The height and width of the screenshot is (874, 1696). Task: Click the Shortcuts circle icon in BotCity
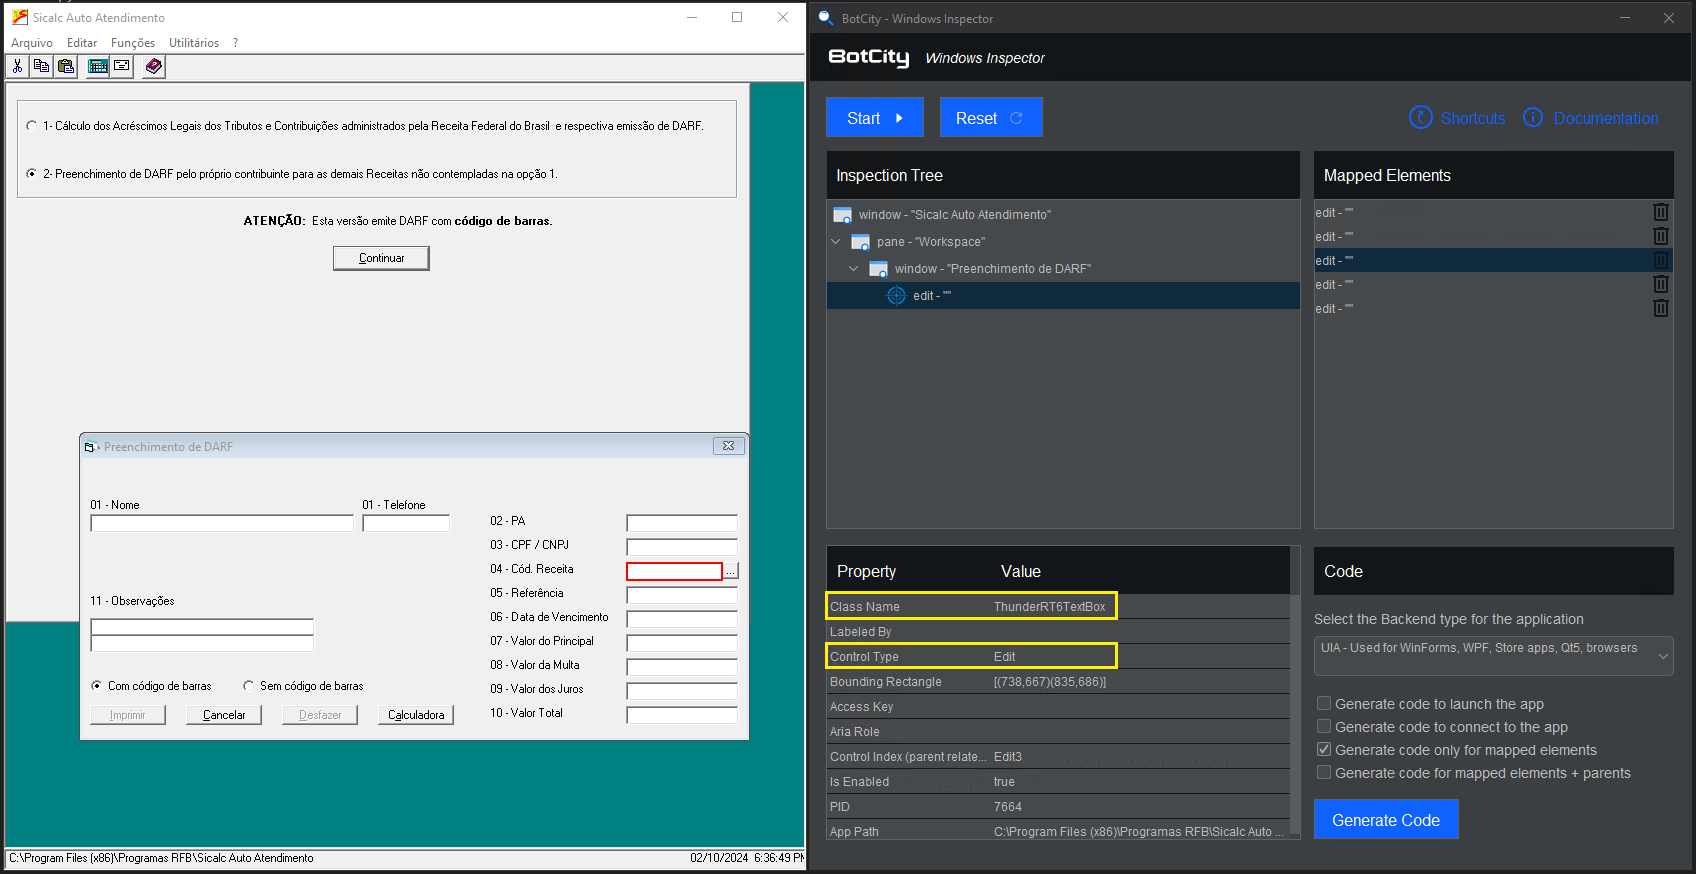pos(1420,117)
